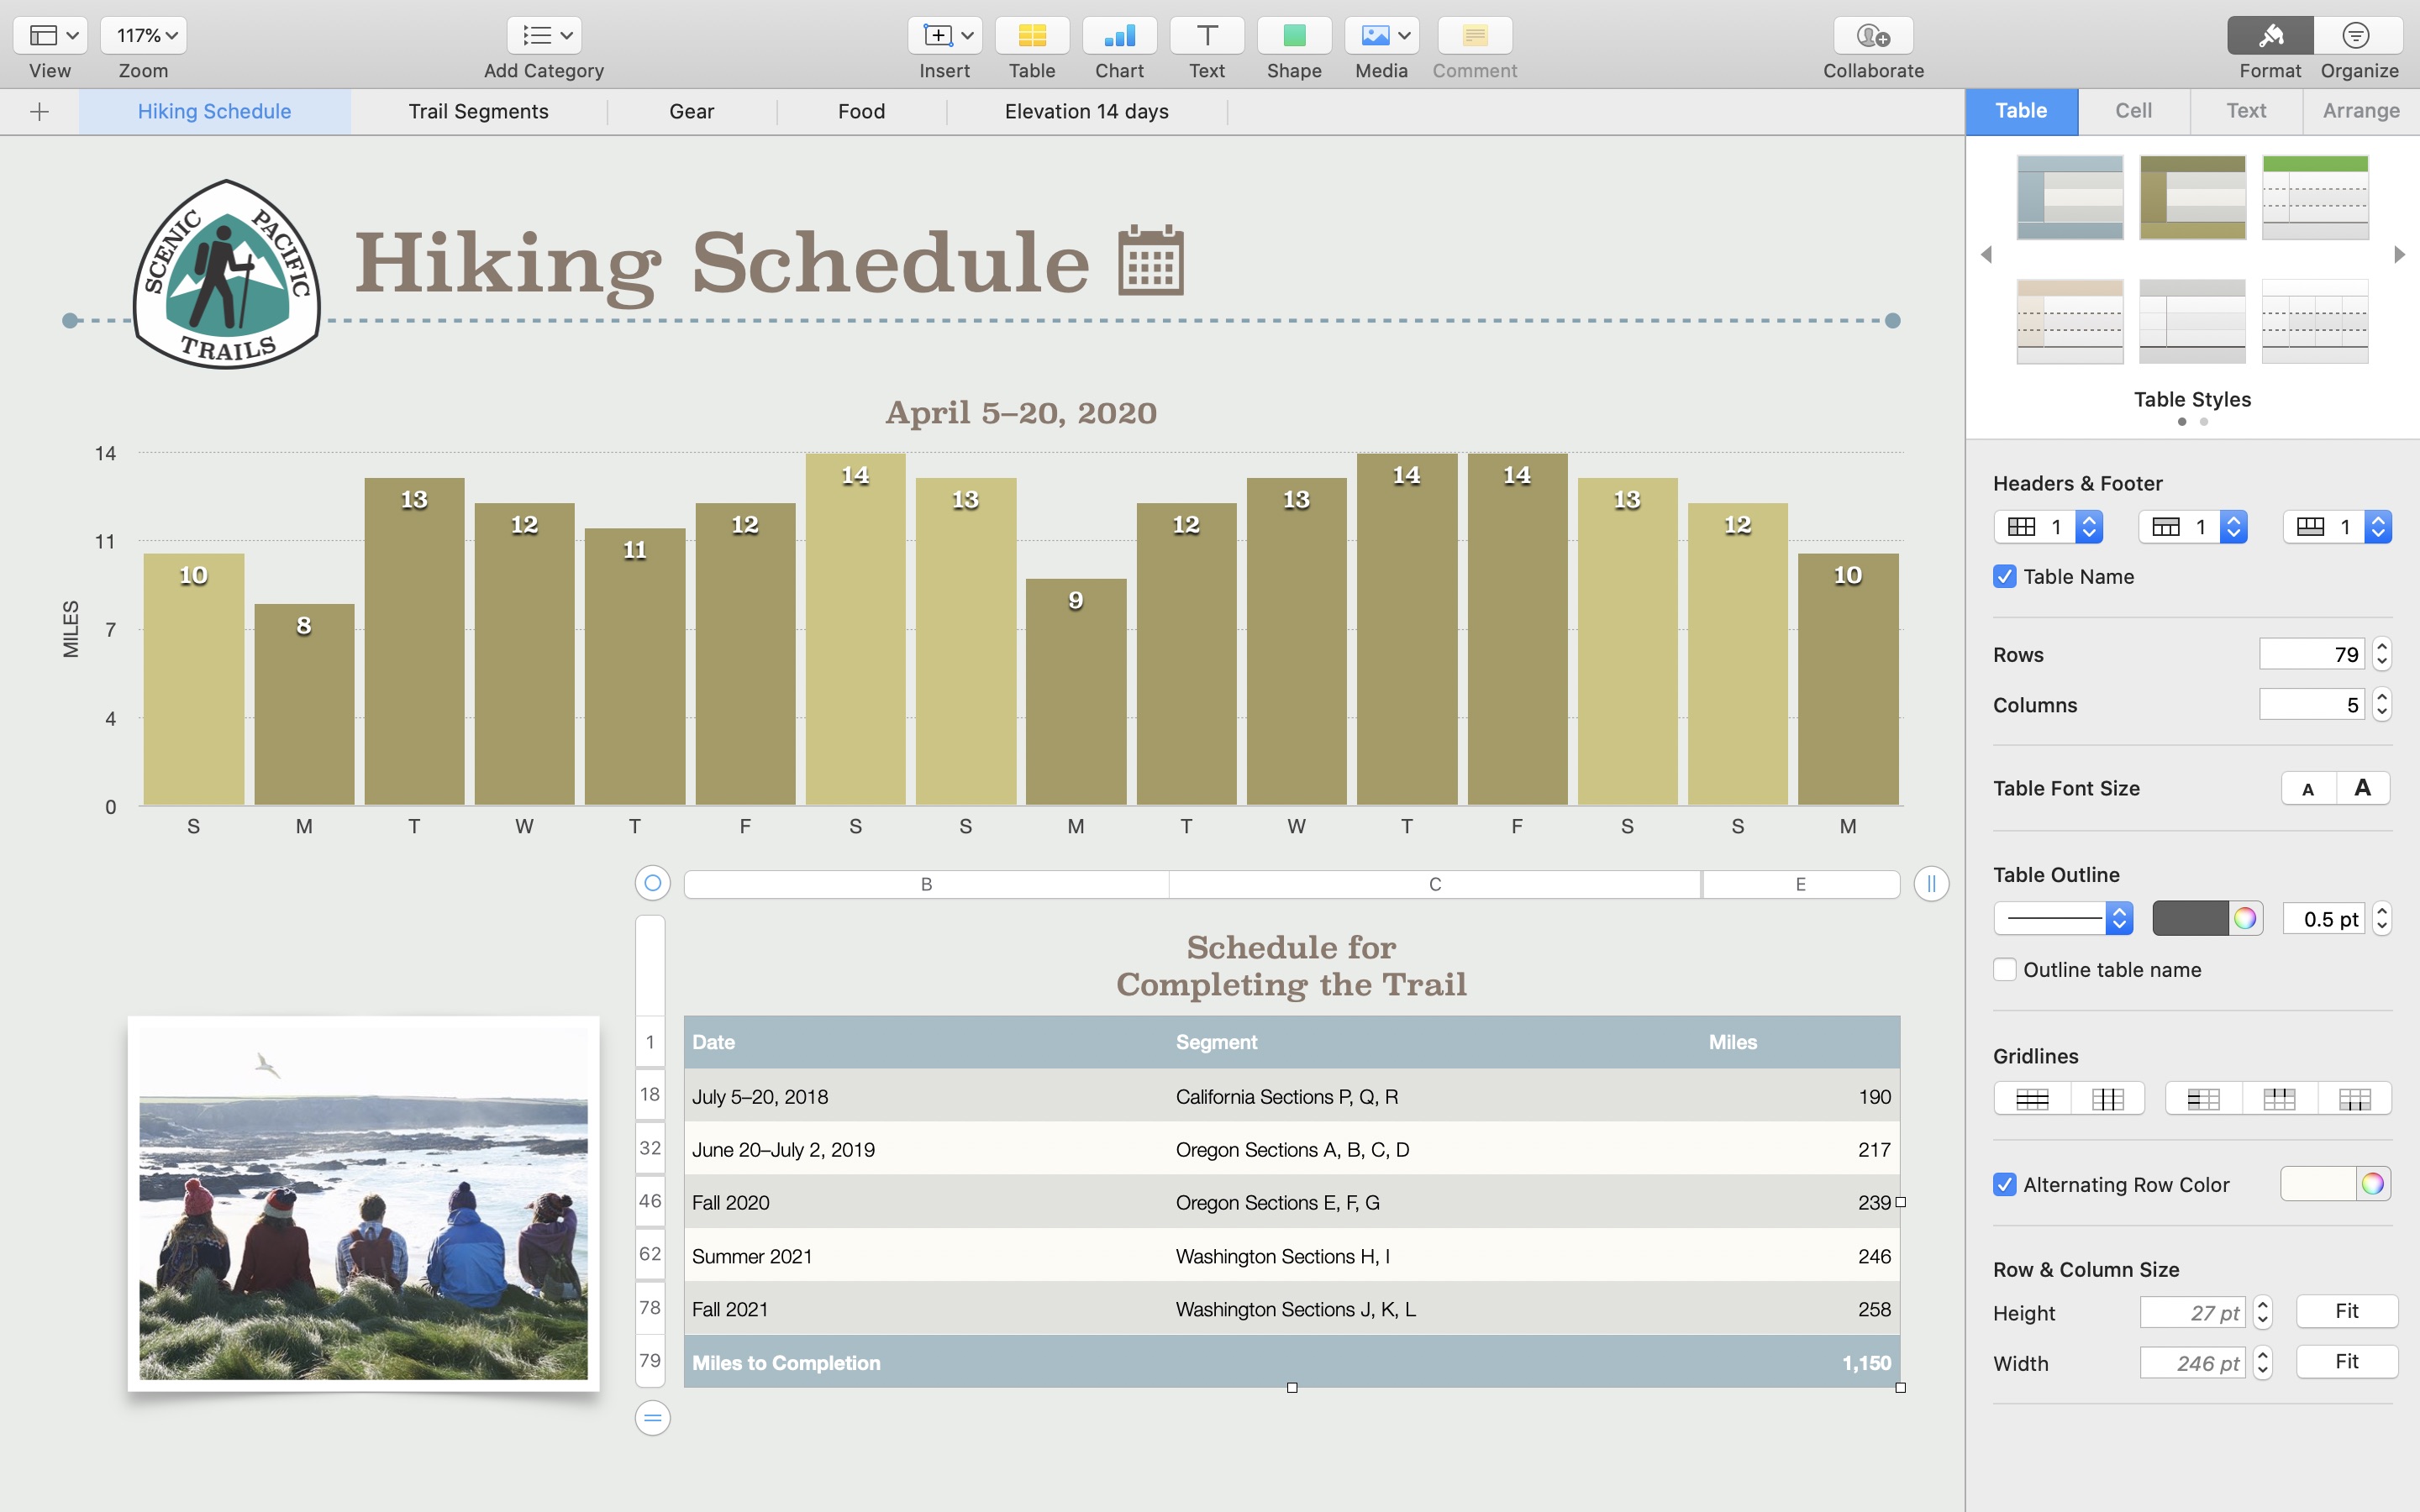Apply the beige table style
Viewport: 2420px width, 1512px height.
pos(2070,321)
